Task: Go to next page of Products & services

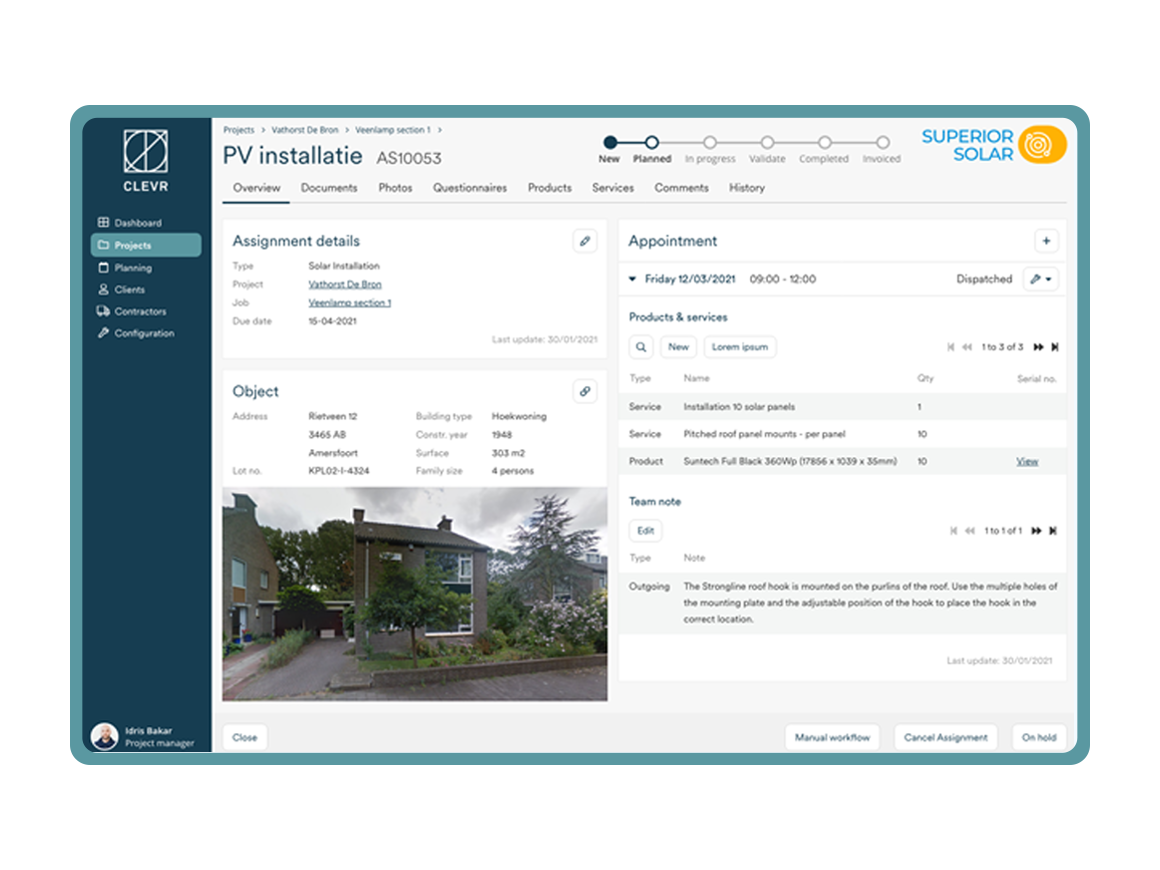Action: tap(1038, 347)
